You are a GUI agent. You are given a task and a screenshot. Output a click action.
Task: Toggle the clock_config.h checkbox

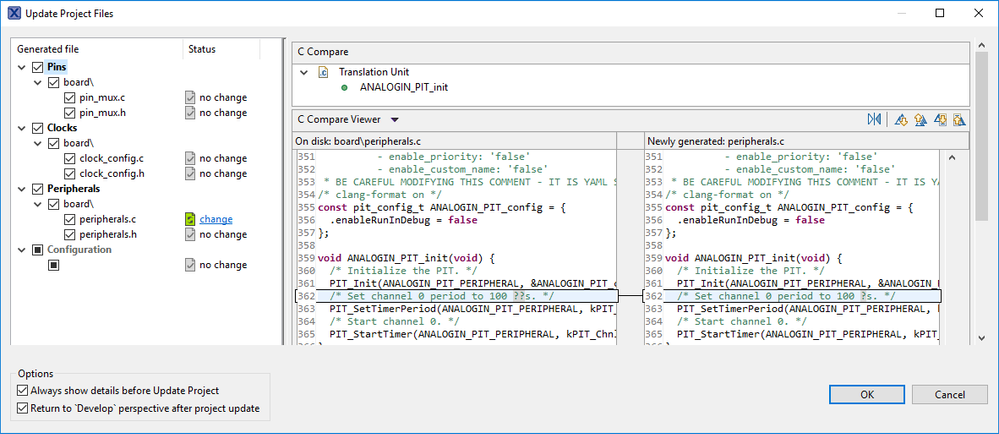pyautogui.click(x=70, y=174)
